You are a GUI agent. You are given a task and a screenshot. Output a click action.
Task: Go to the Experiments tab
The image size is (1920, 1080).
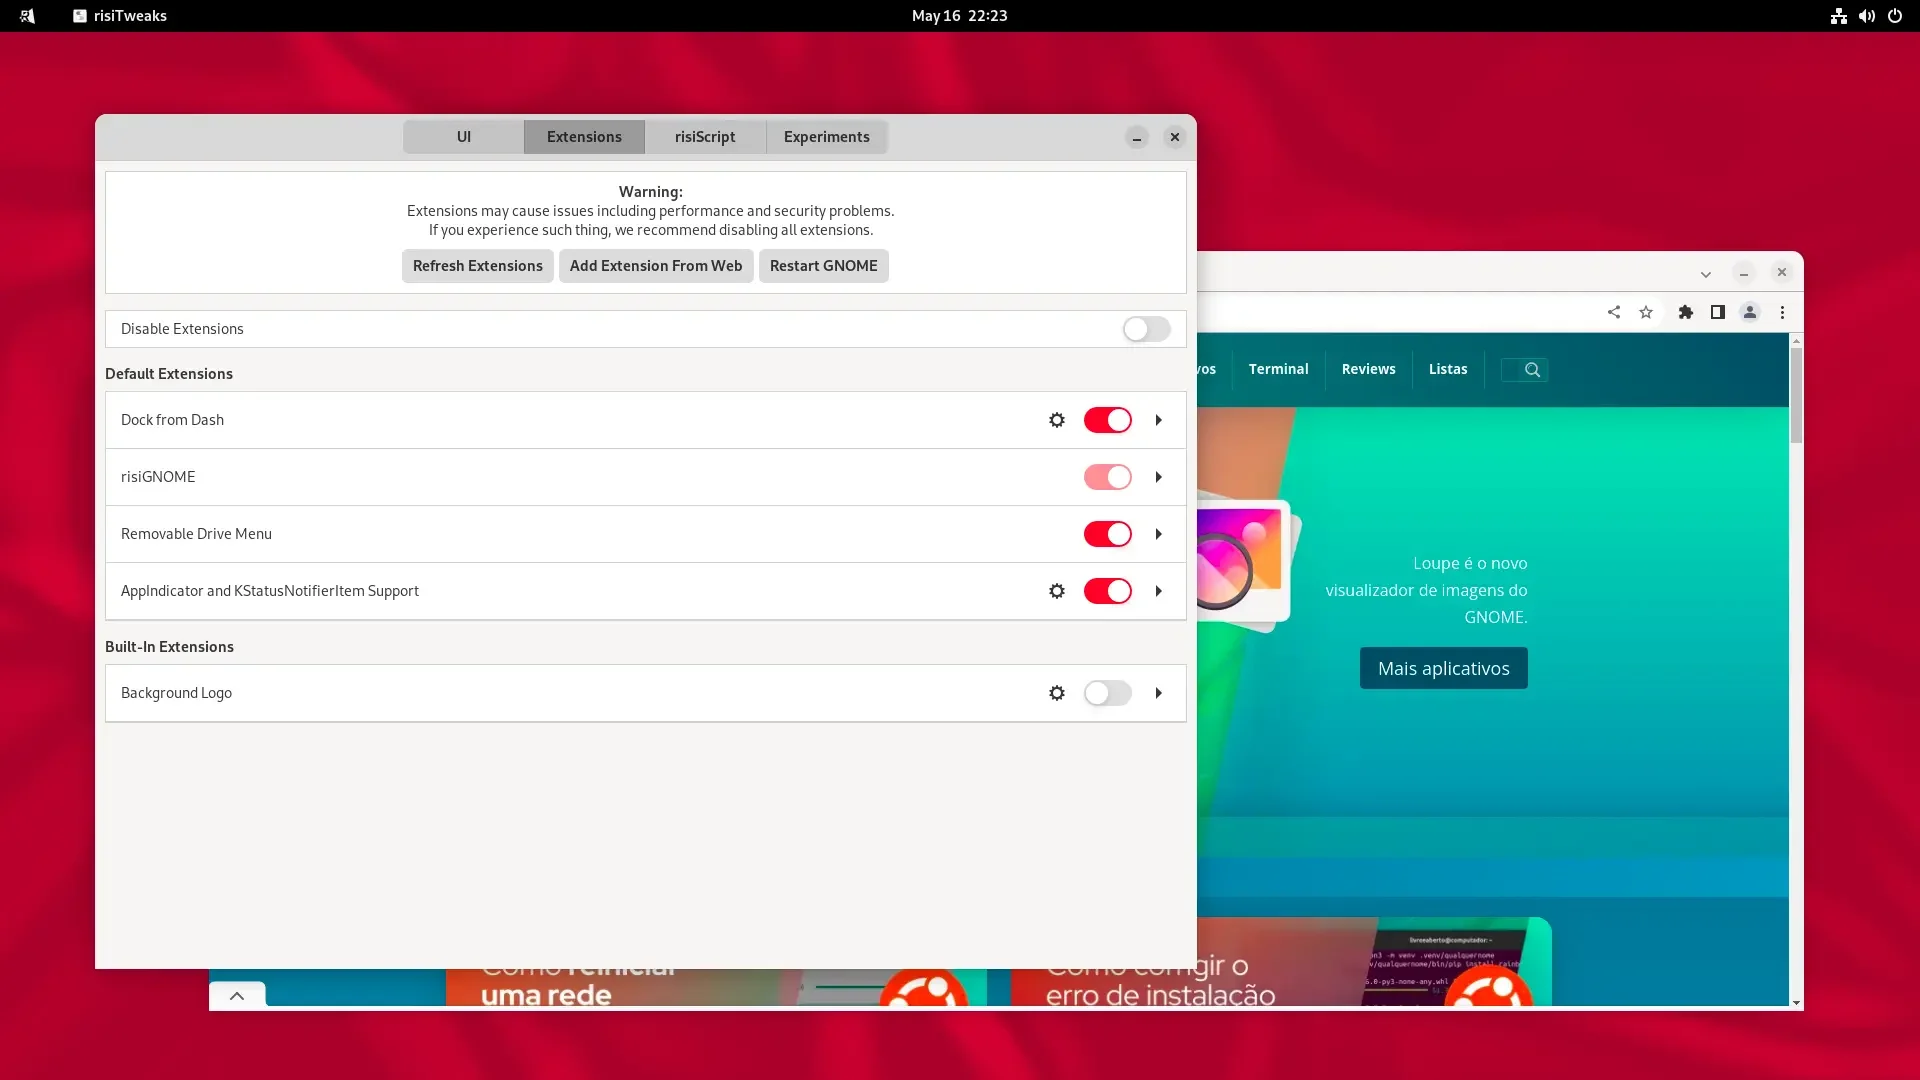(827, 137)
